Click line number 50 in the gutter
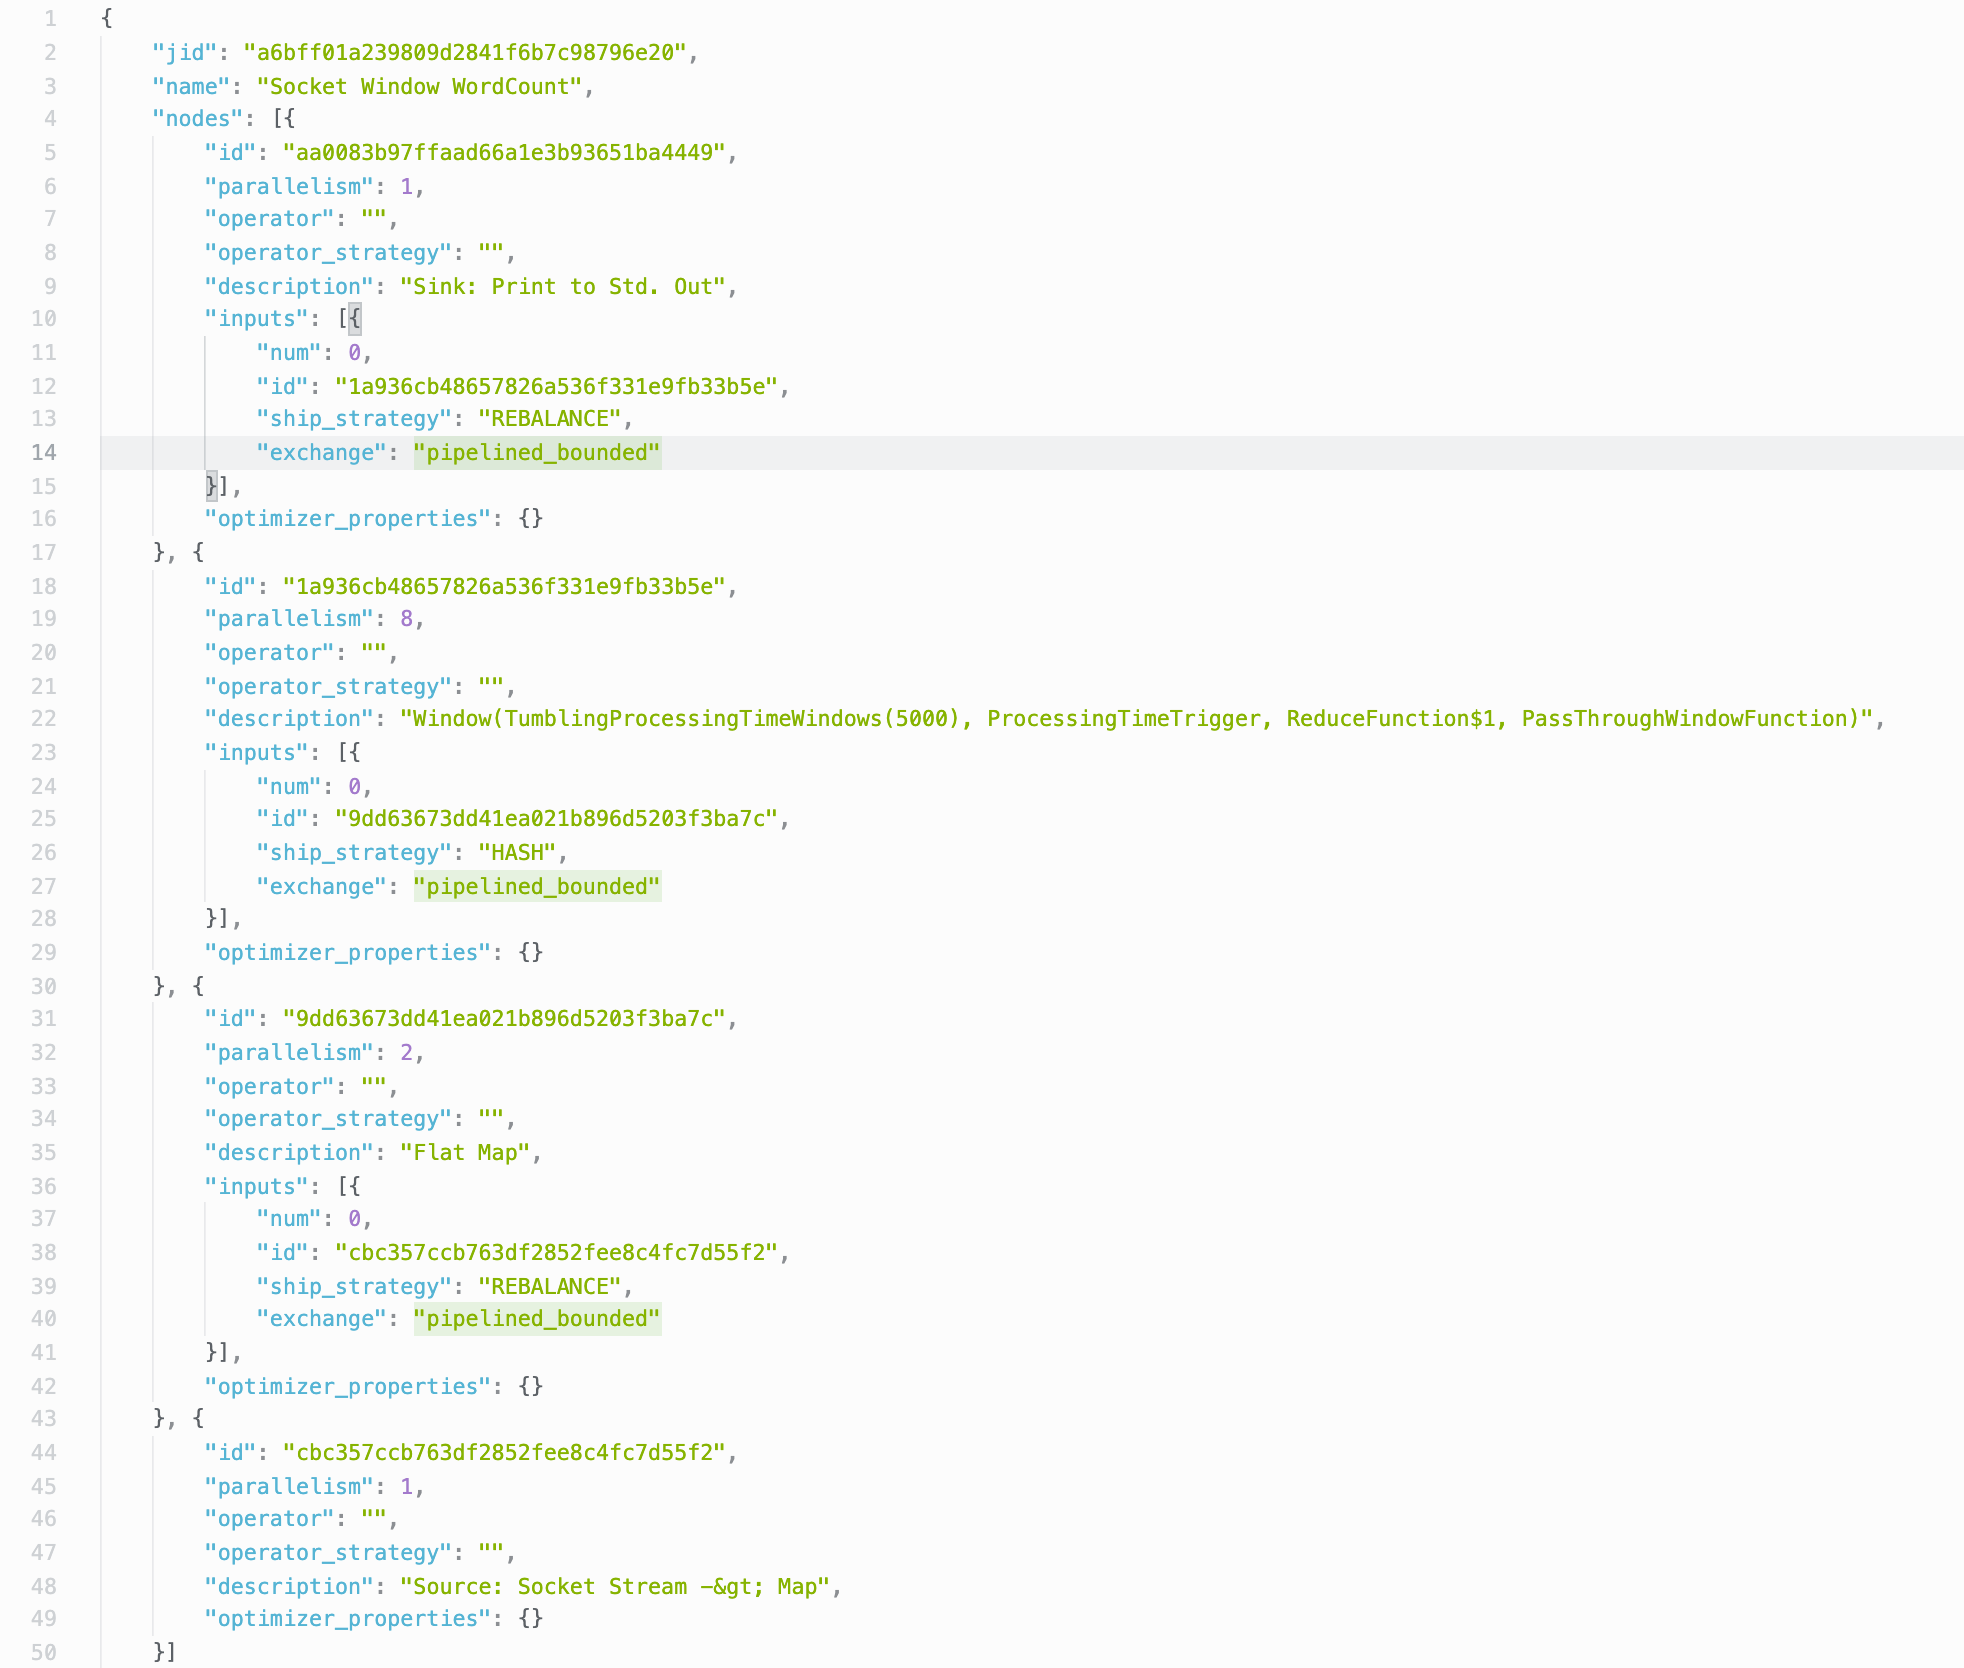The width and height of the screenshot is (1964, 1668). point(43,1653)
